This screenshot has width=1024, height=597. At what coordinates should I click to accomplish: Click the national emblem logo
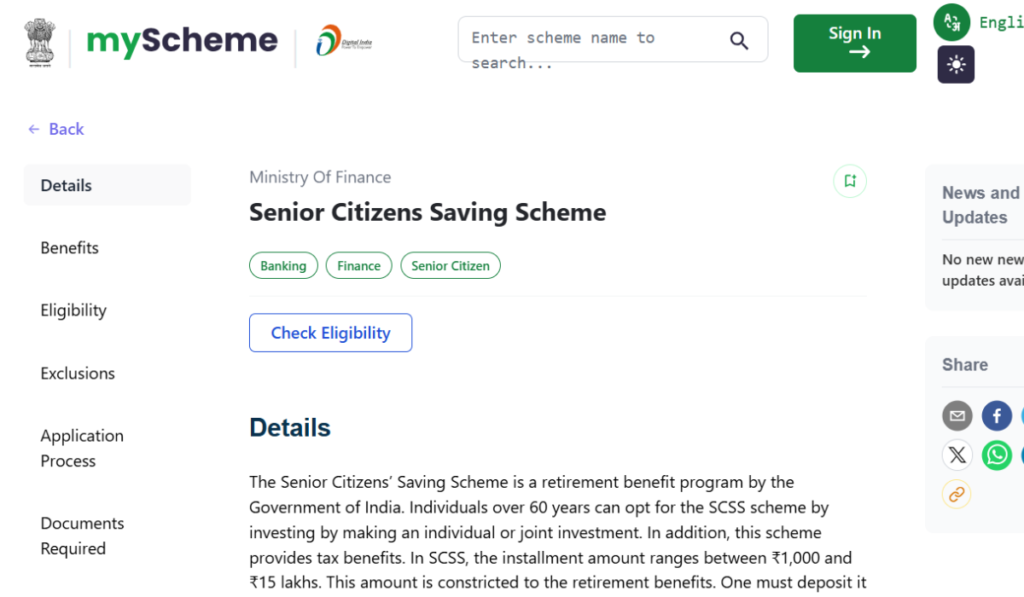(40, 41)
